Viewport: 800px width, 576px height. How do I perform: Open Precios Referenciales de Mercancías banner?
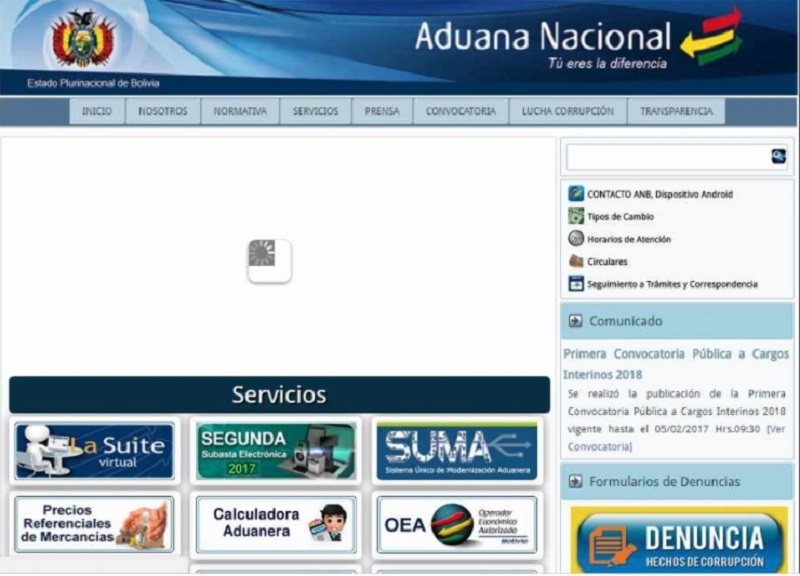coord(95,524)
